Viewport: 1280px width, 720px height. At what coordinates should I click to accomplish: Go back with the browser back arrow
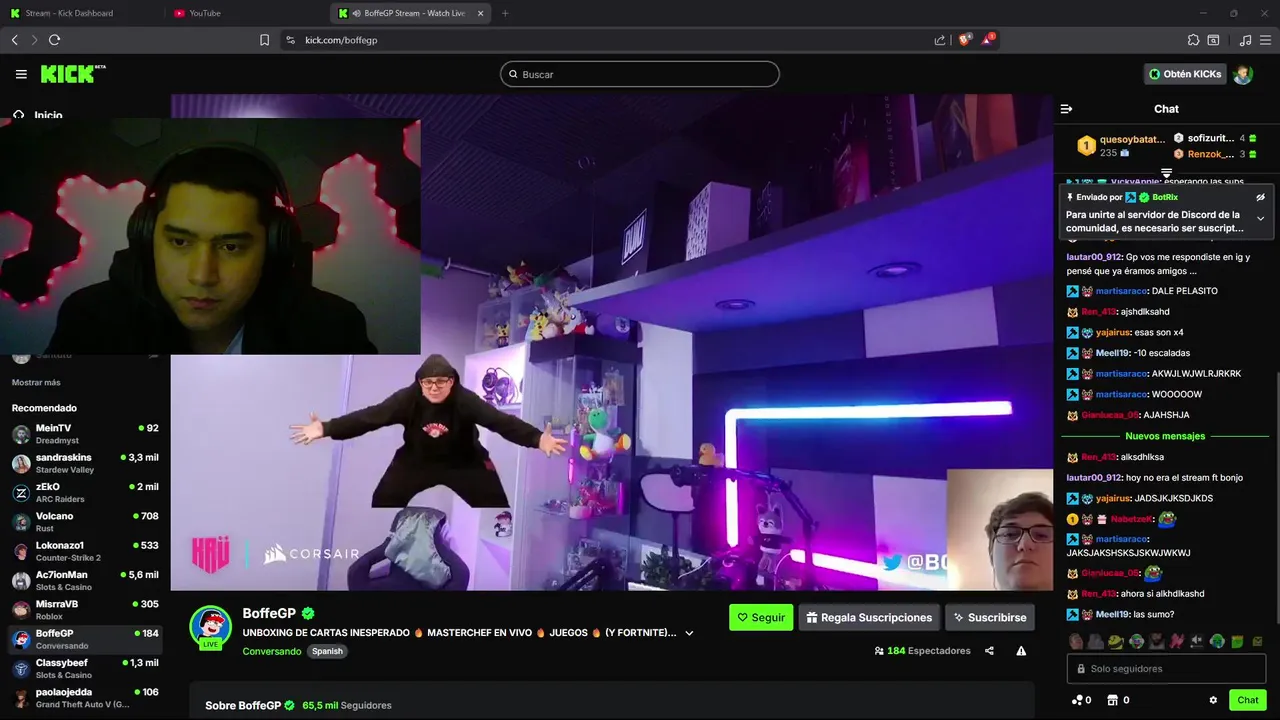14,40
